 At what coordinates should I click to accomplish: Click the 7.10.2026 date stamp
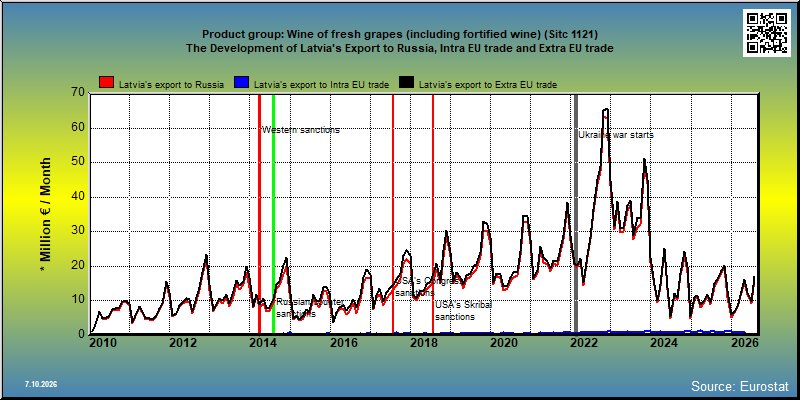tap(41, 384)
